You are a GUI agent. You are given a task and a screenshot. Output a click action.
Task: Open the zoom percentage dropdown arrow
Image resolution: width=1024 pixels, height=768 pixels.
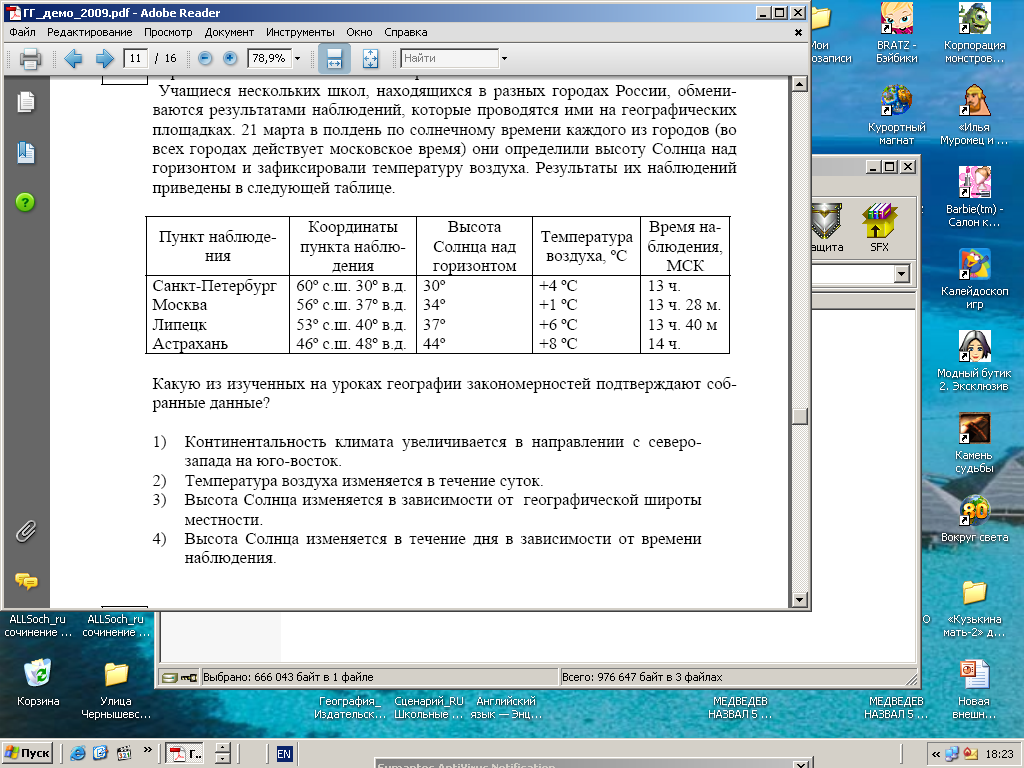pos(297,58)
